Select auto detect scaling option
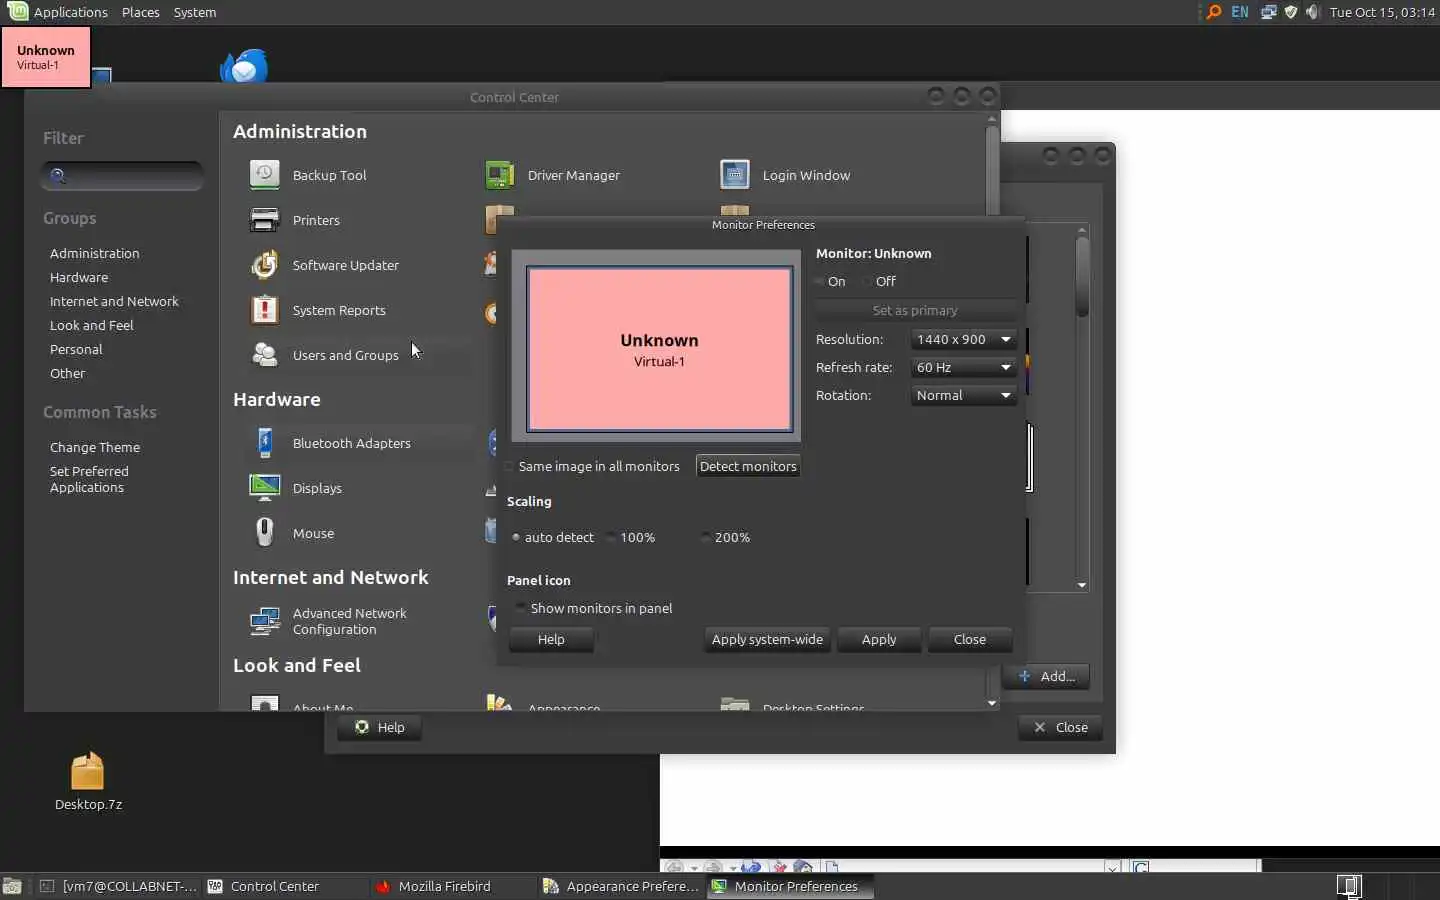Image resolution: width=1440 pixels, height=900 pixels. [552, 537]
